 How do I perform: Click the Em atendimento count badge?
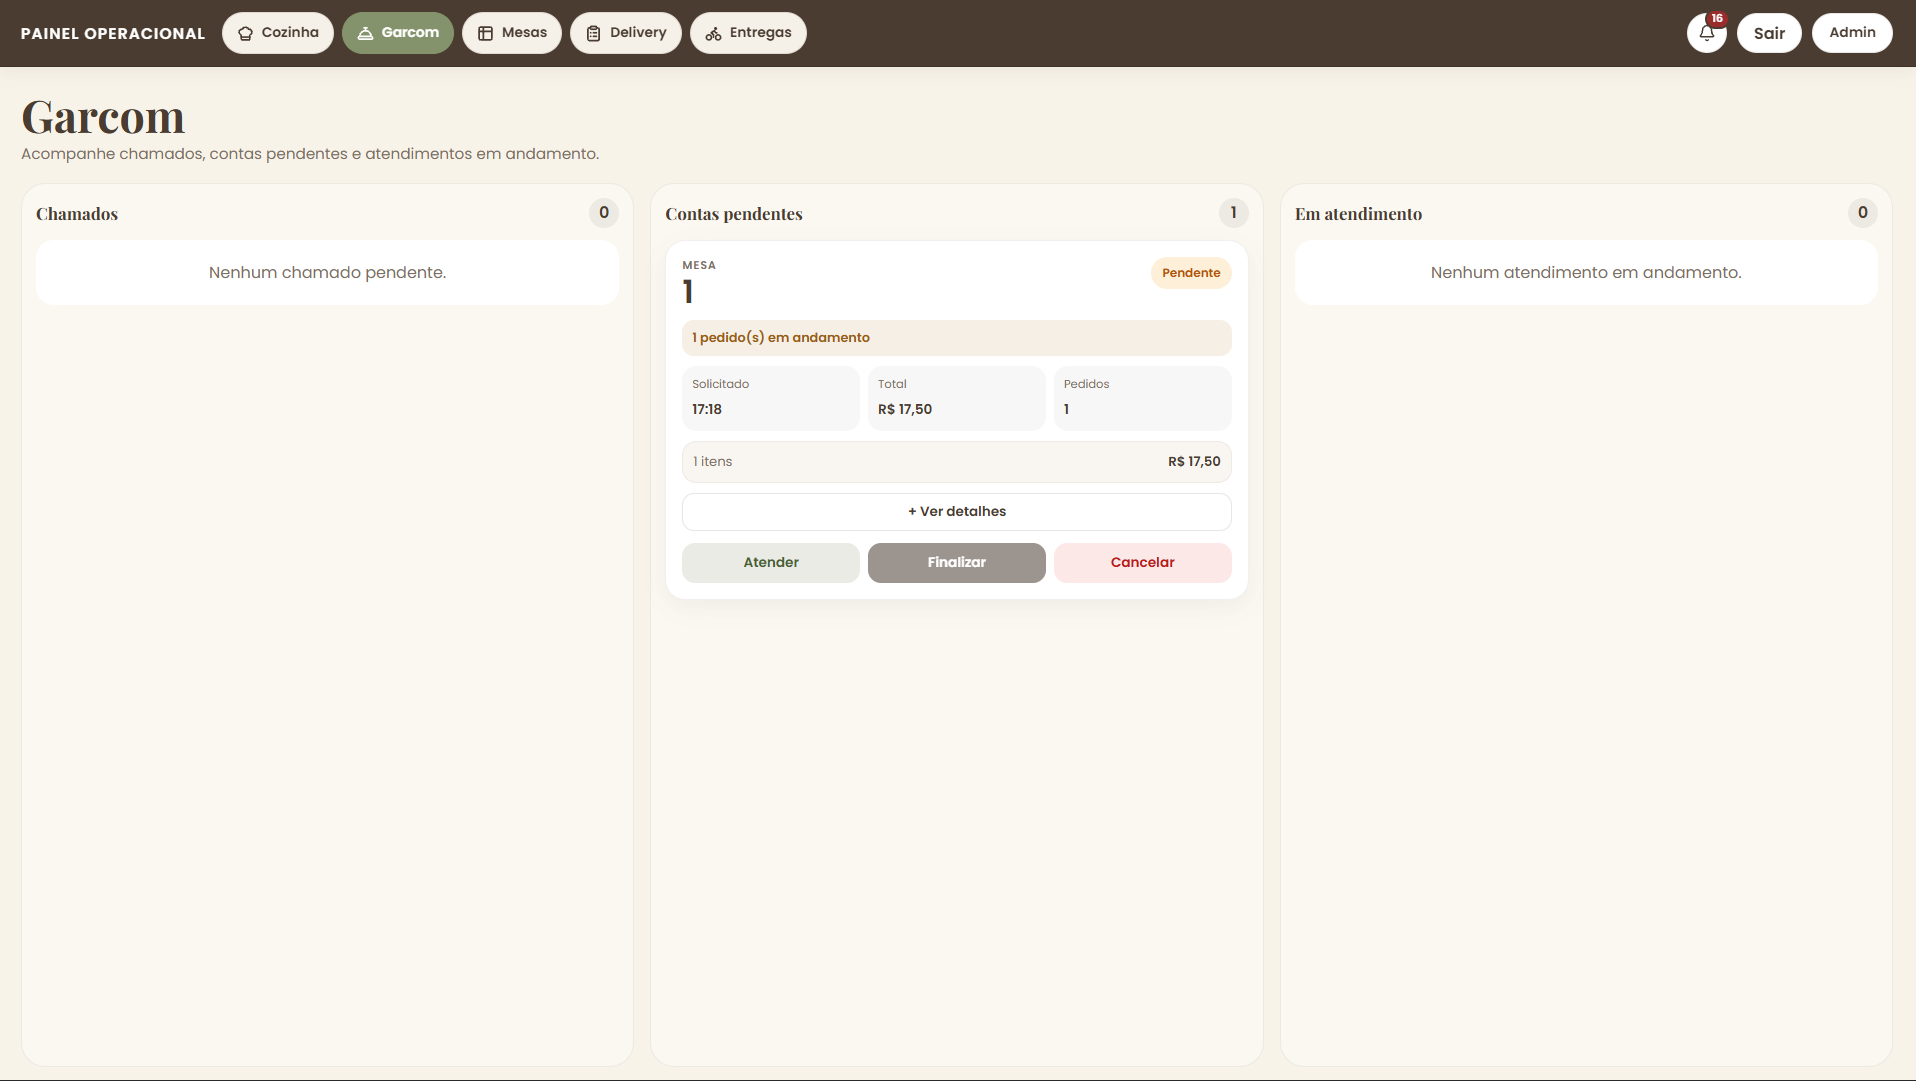(1862, 213)
